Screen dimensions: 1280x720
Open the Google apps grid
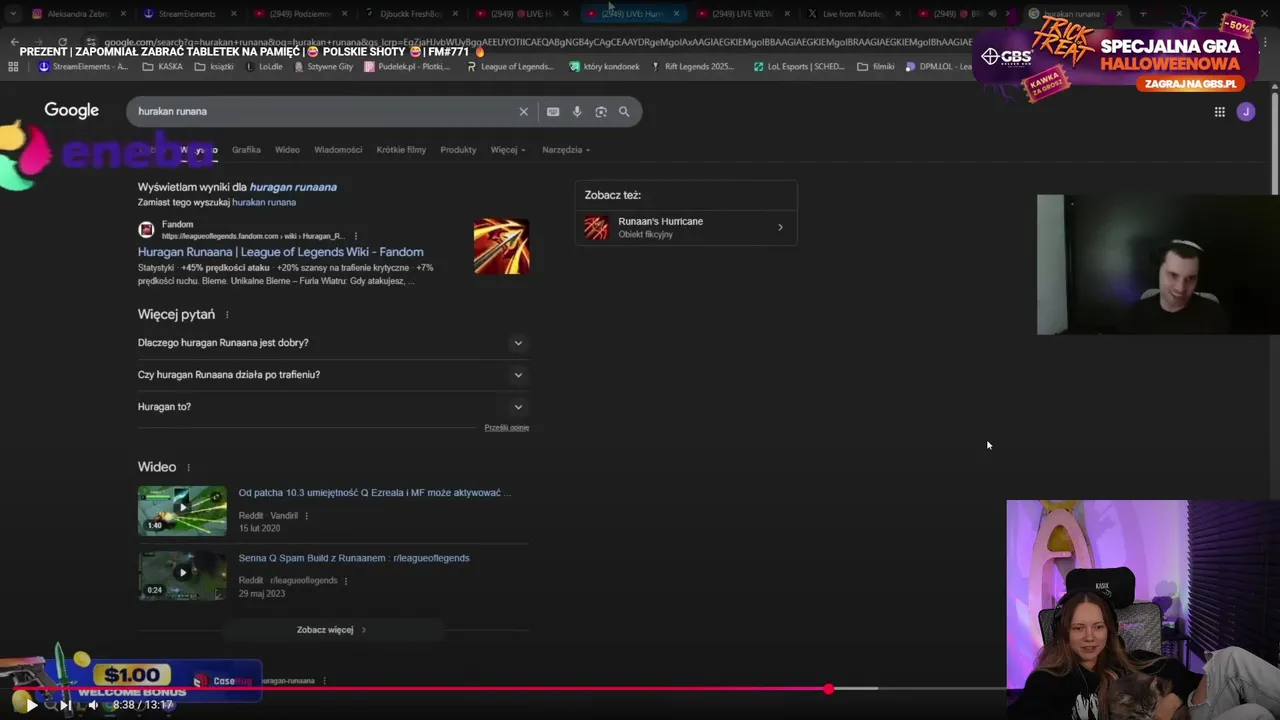(x=1219, y=112)
